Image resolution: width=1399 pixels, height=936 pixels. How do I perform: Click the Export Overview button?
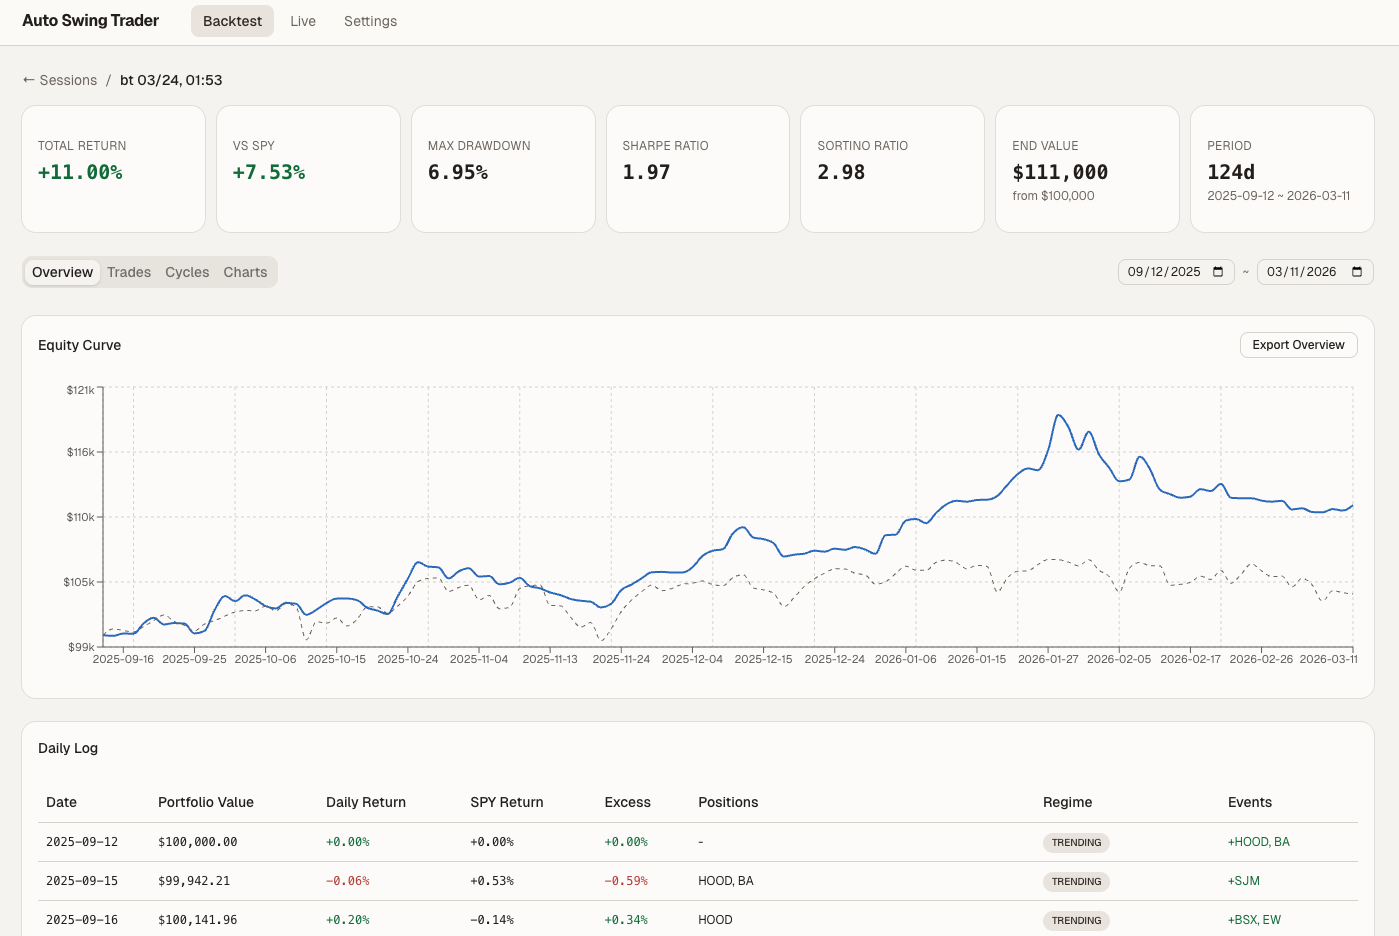(x=1298, y=344)
